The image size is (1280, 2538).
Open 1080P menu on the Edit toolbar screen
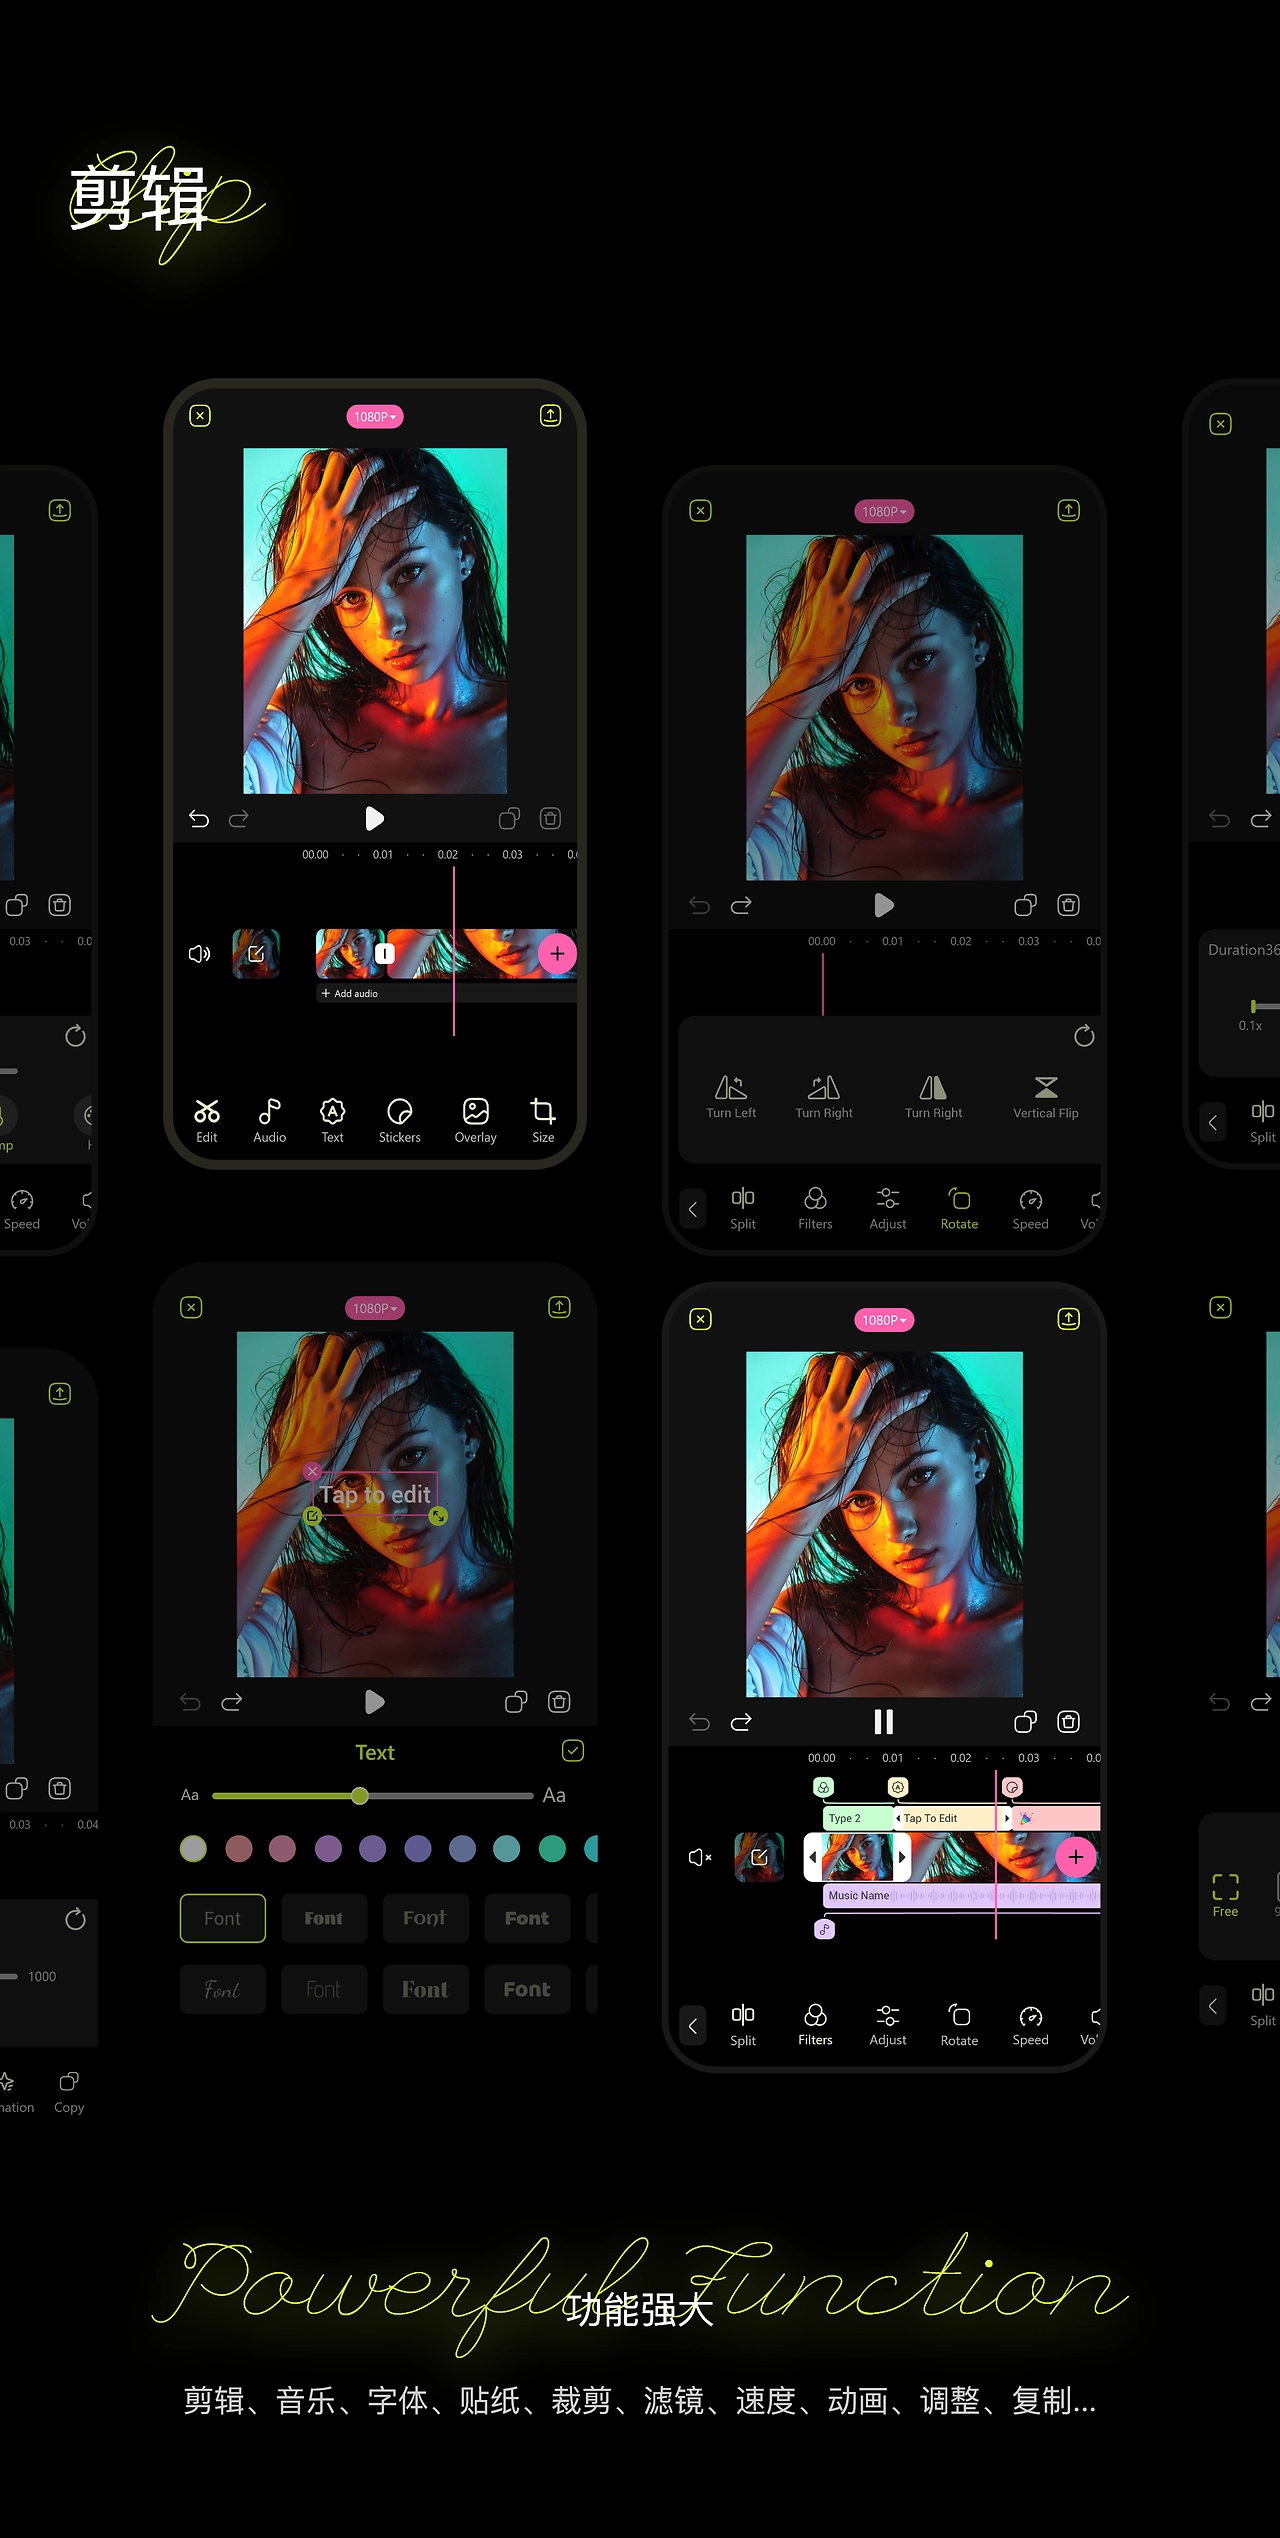(x=375, y=416)
